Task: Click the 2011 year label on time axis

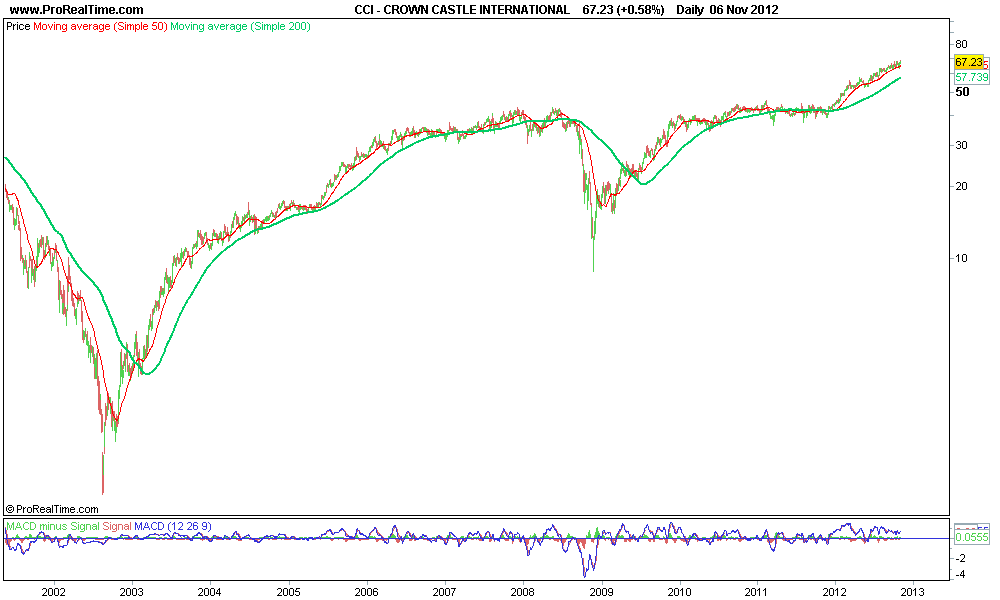Action: (757, 592)
